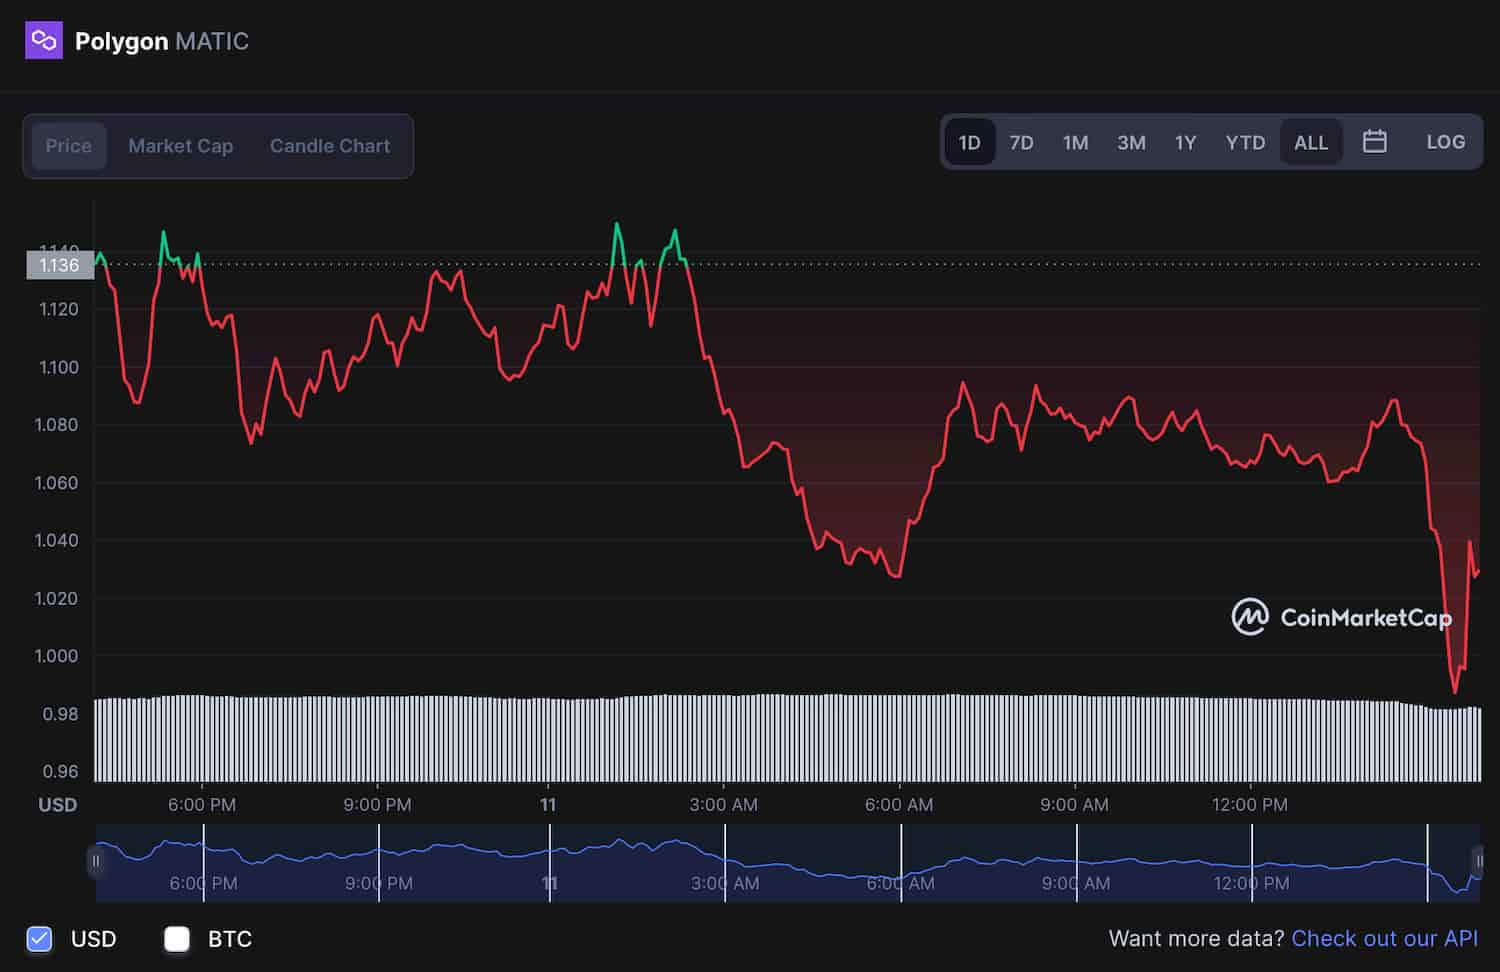Screen dimensions: 1500x972
Task: Open the Candle Chart tab
Action: [330, 146]
